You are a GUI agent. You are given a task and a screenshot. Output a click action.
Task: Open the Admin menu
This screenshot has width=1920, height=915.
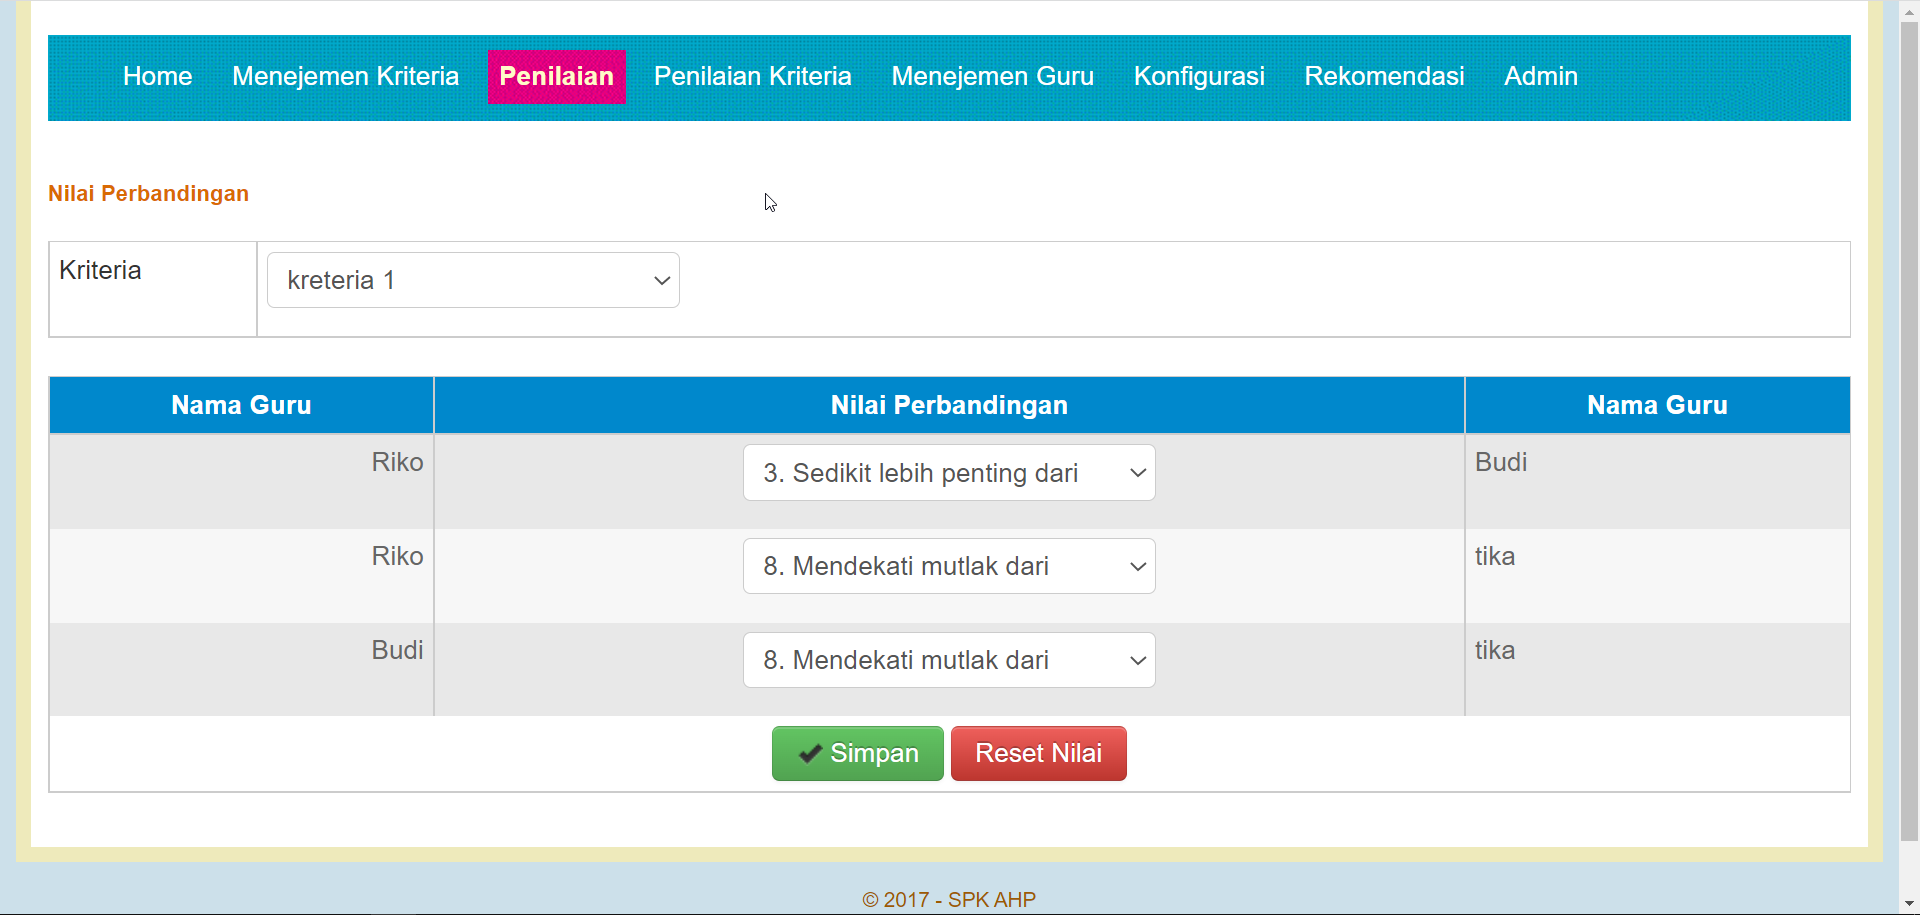(1541, 76)
